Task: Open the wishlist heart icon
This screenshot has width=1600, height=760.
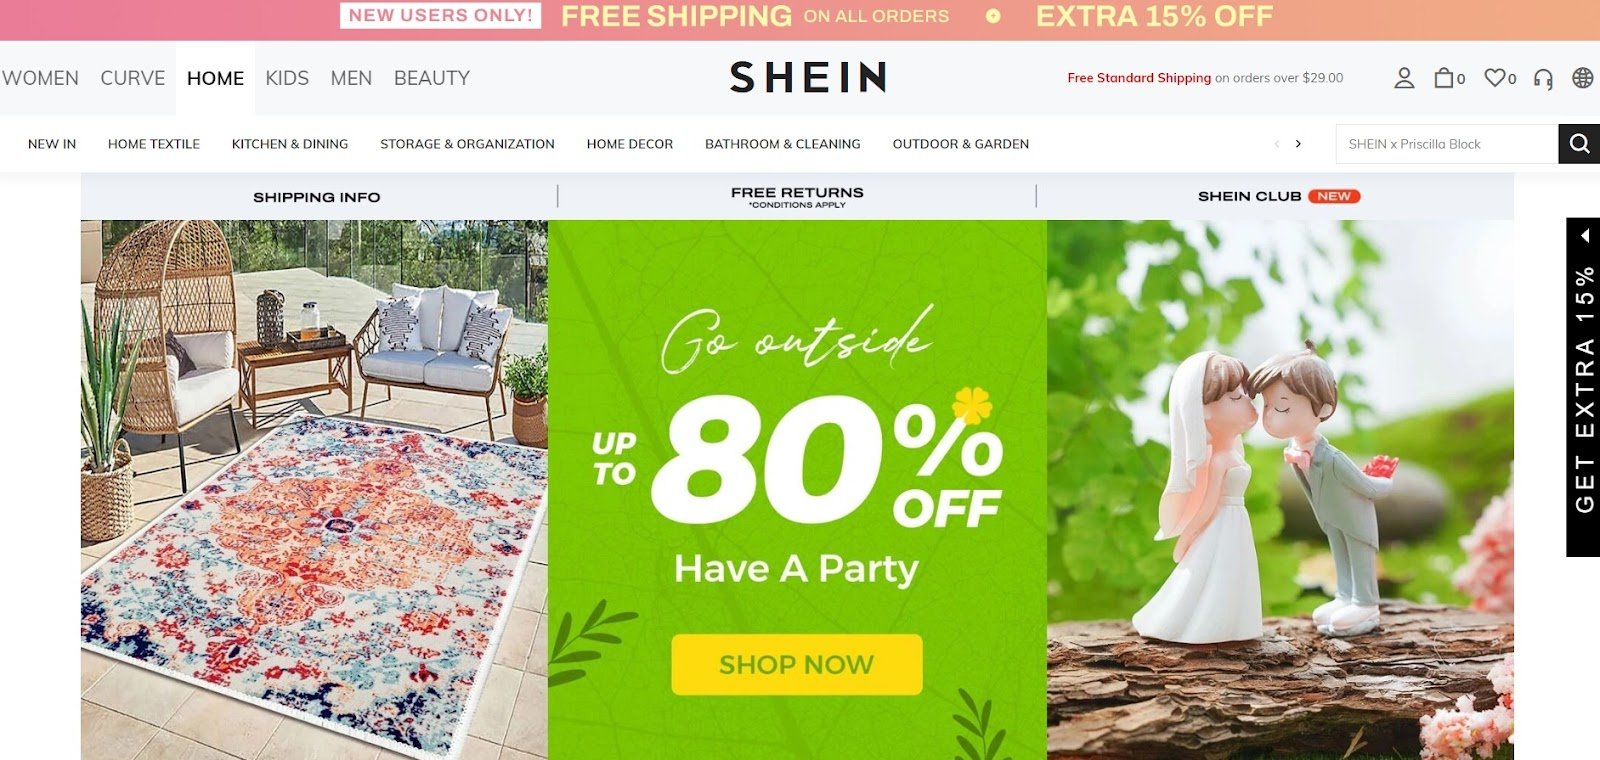Action: click(1495, 78)
